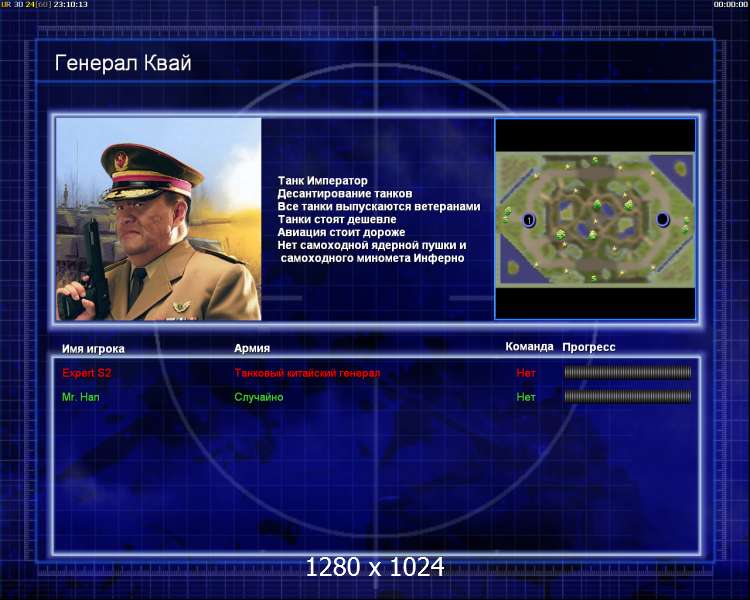
Task: Click Все танки выпускаются ветеранами line
Action: pyautogui.click(x=379, y=207)
